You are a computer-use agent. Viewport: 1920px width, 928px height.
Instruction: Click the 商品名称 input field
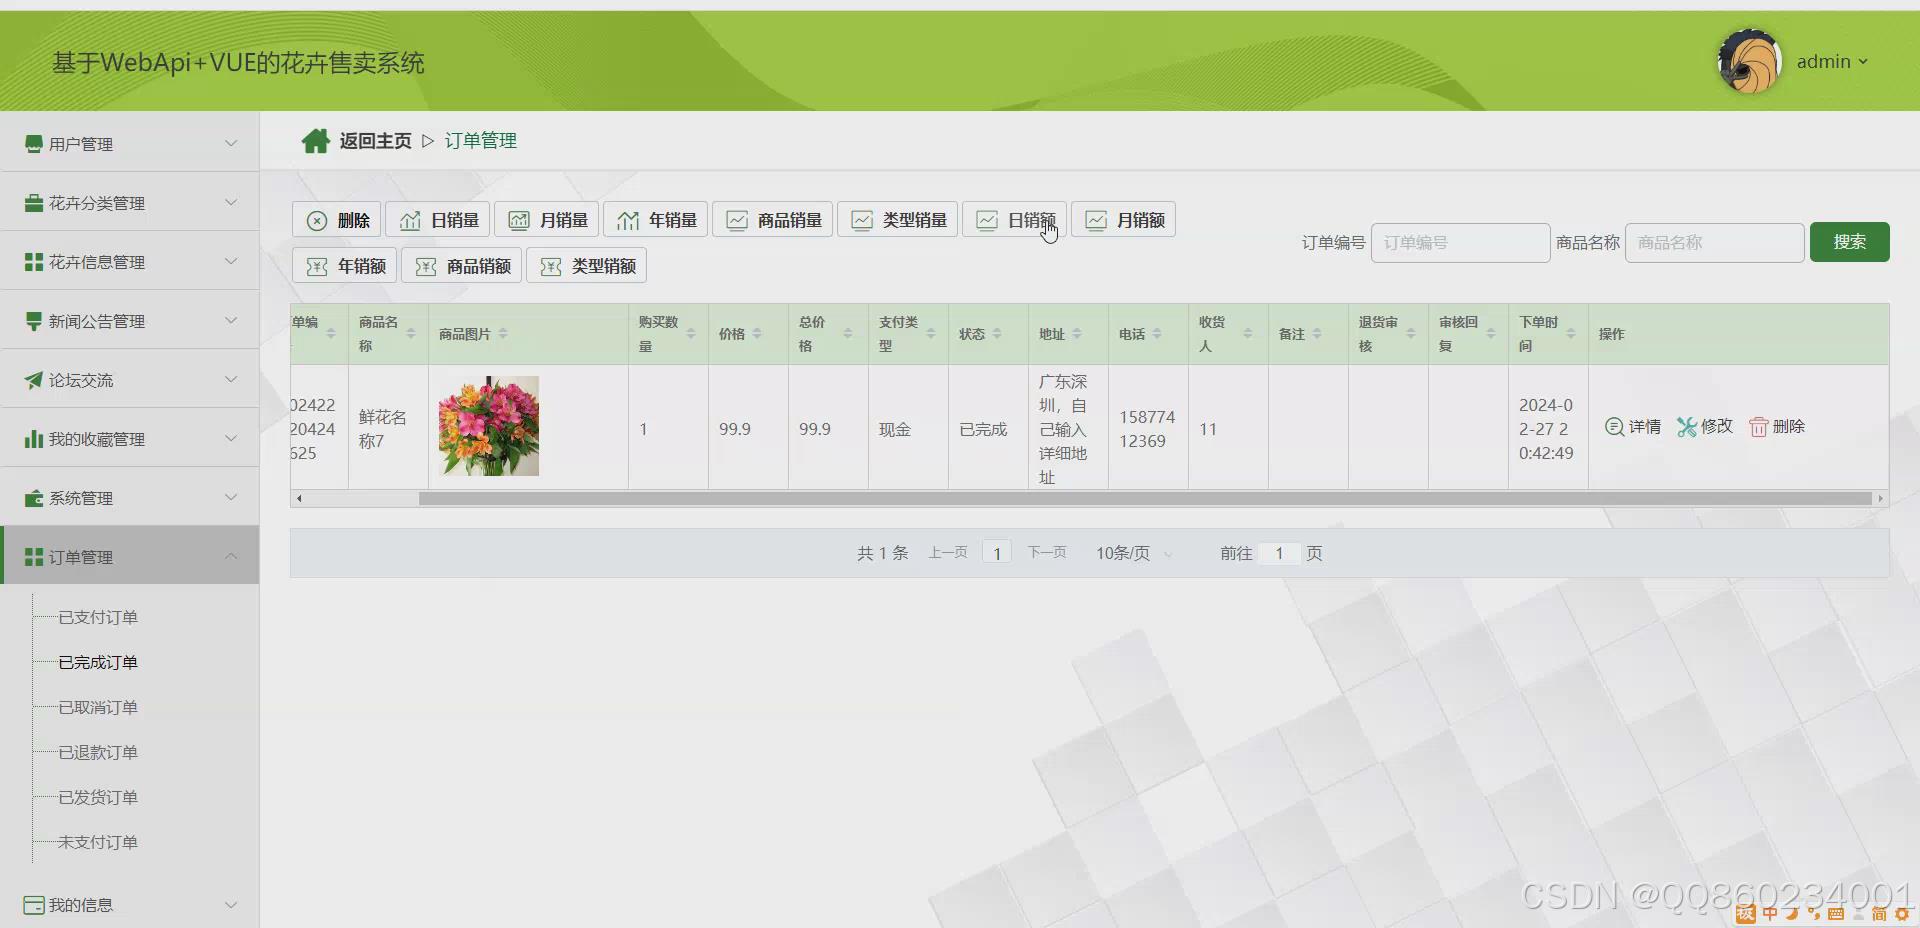point(1714,243)
